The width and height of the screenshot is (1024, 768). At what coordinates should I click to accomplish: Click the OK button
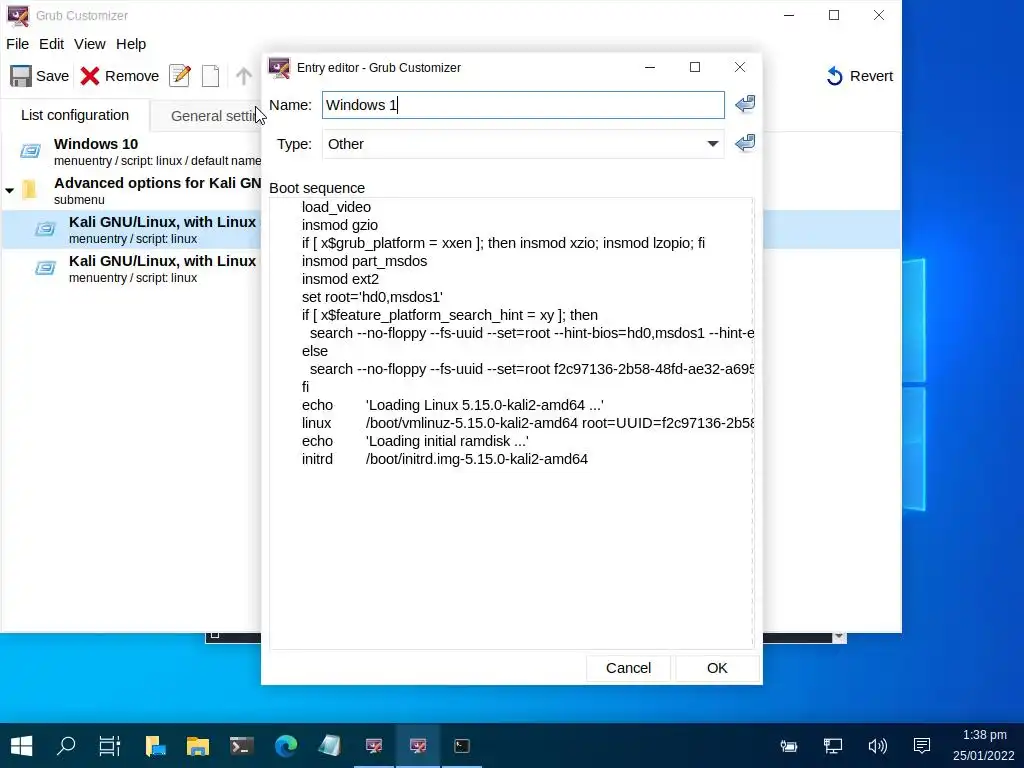click(x=717, y=668)
